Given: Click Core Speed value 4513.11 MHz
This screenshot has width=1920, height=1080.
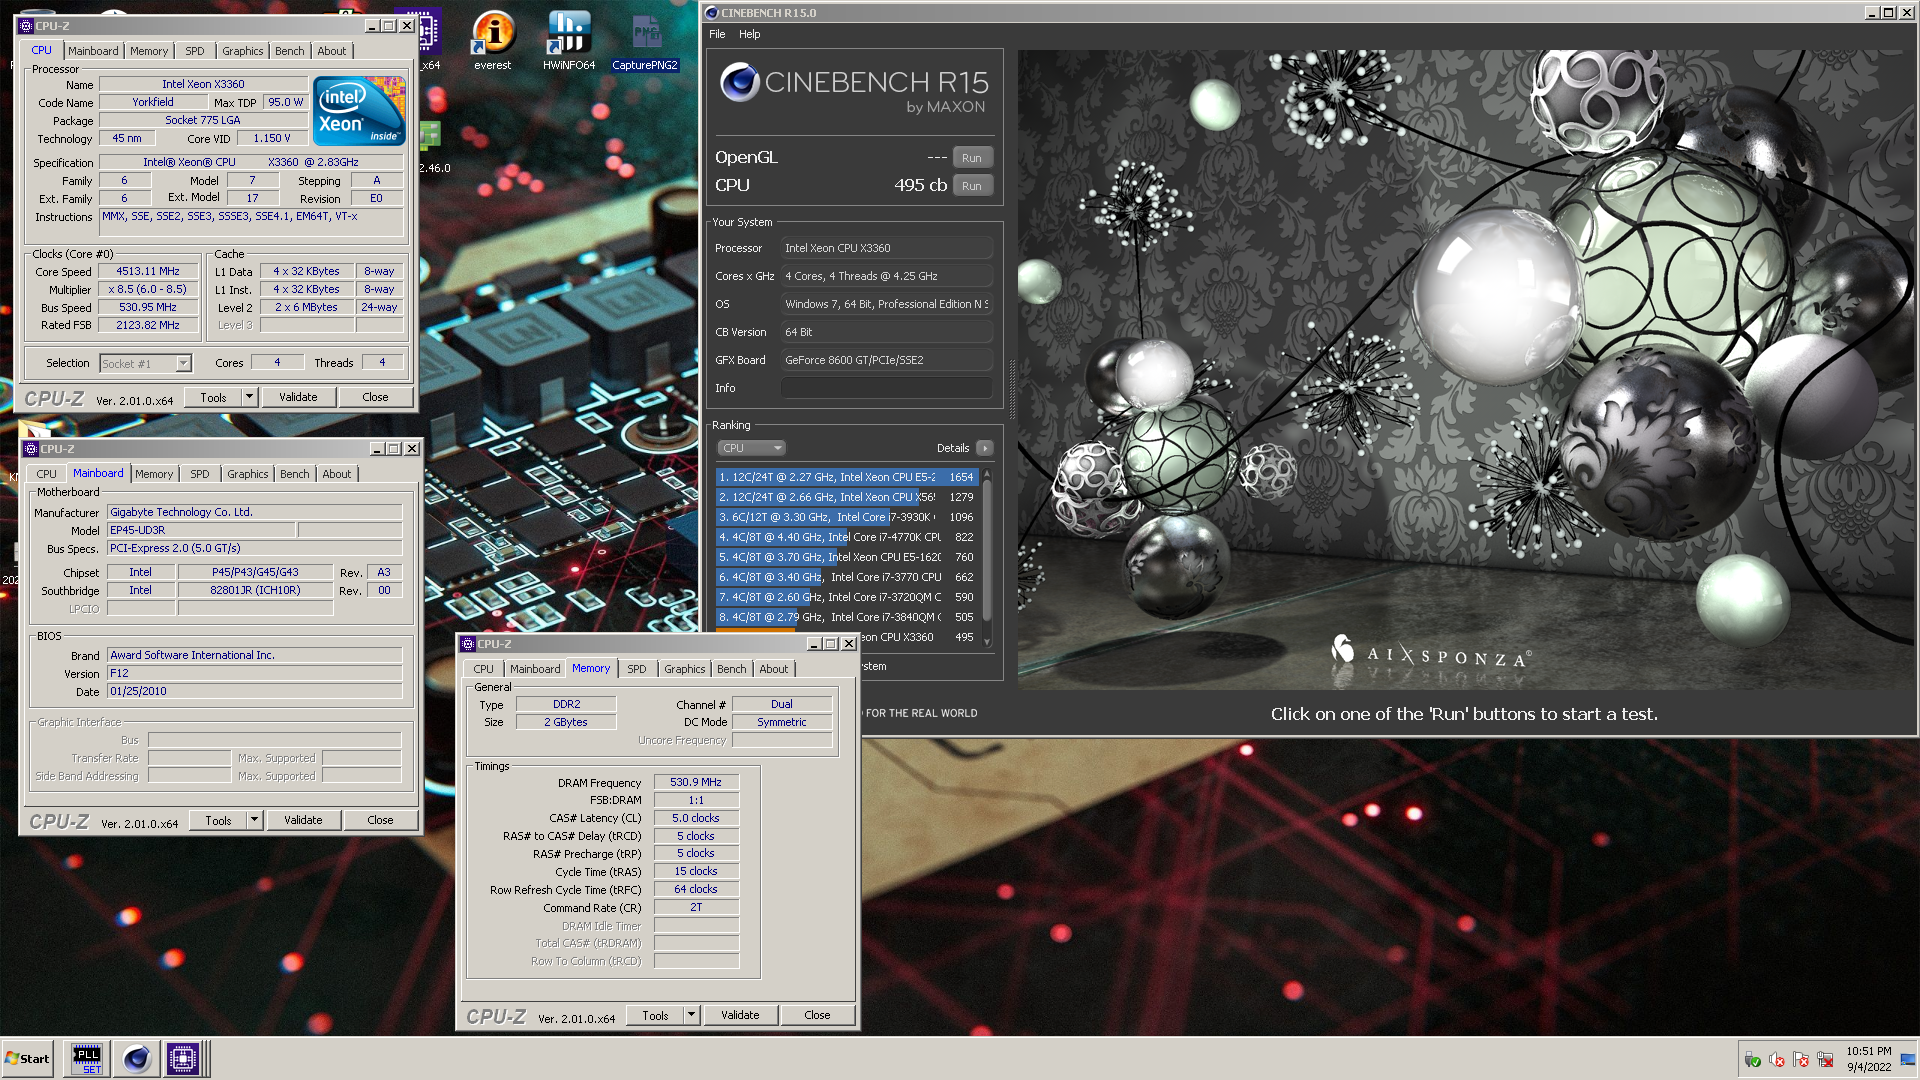Looking at the screenshot, I should point(148,271).
